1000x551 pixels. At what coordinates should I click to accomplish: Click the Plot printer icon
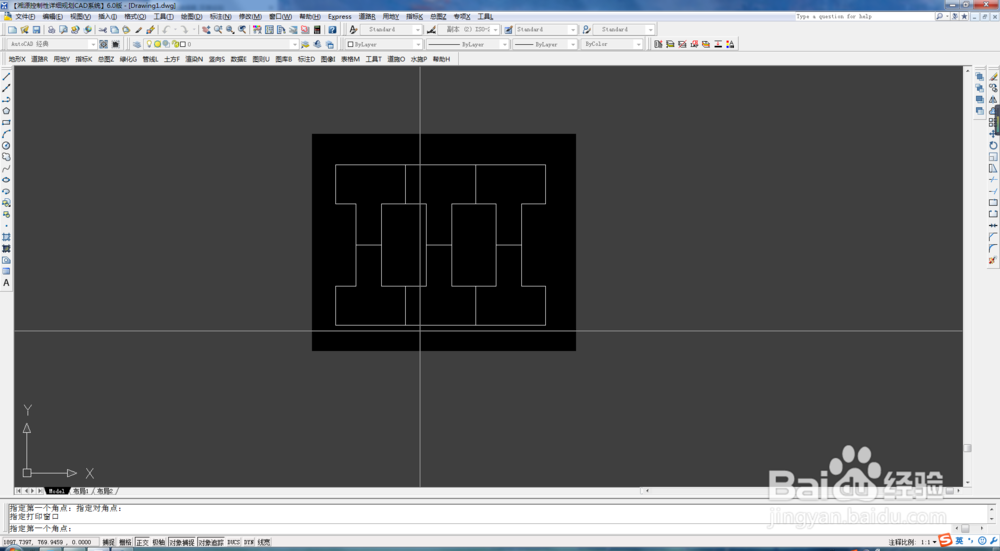click(x=52, y=30)
